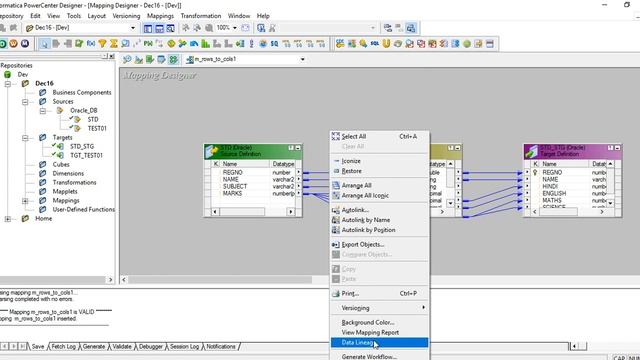Choose the Sigma Aggregator transformation icon

114,43
